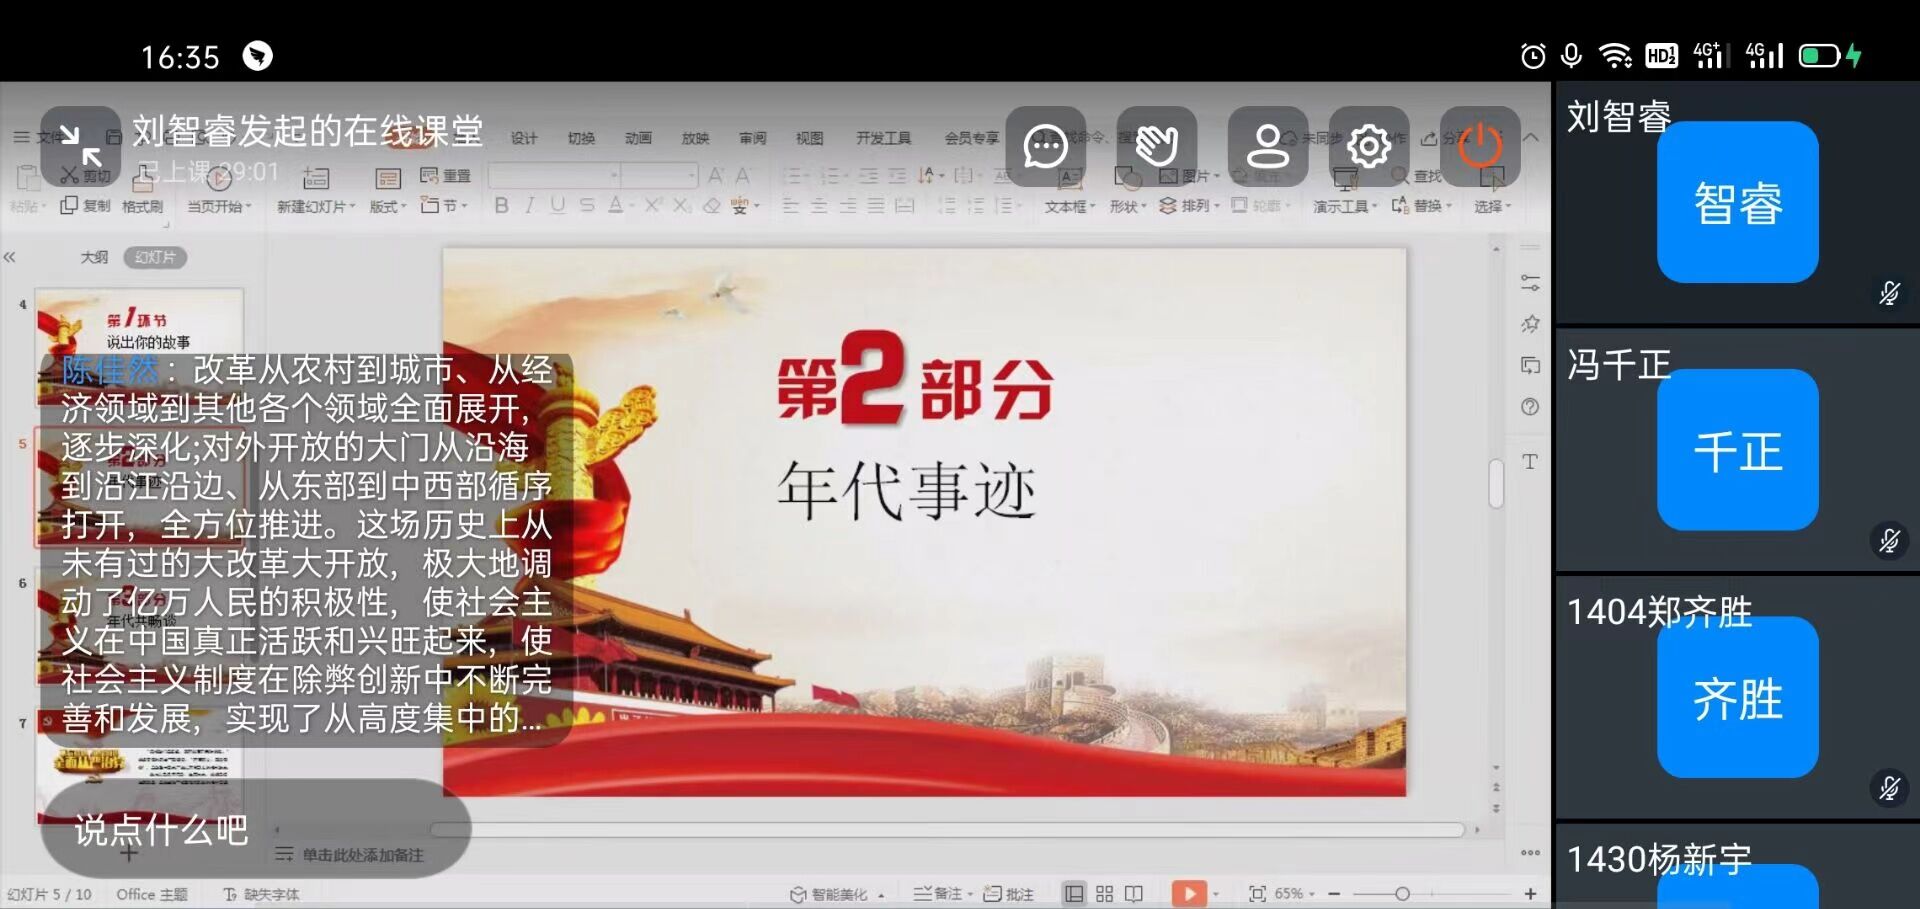
Task: Select the 智睿 participant avatar
Action: pos(1737,202)
